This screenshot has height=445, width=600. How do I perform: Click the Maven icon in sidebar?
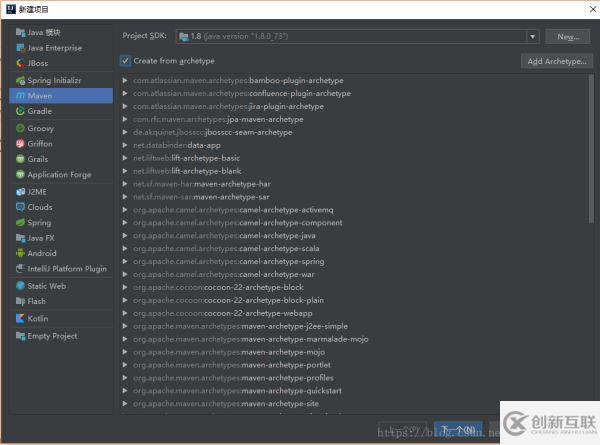pyautogui.click(x=20, y=96)
